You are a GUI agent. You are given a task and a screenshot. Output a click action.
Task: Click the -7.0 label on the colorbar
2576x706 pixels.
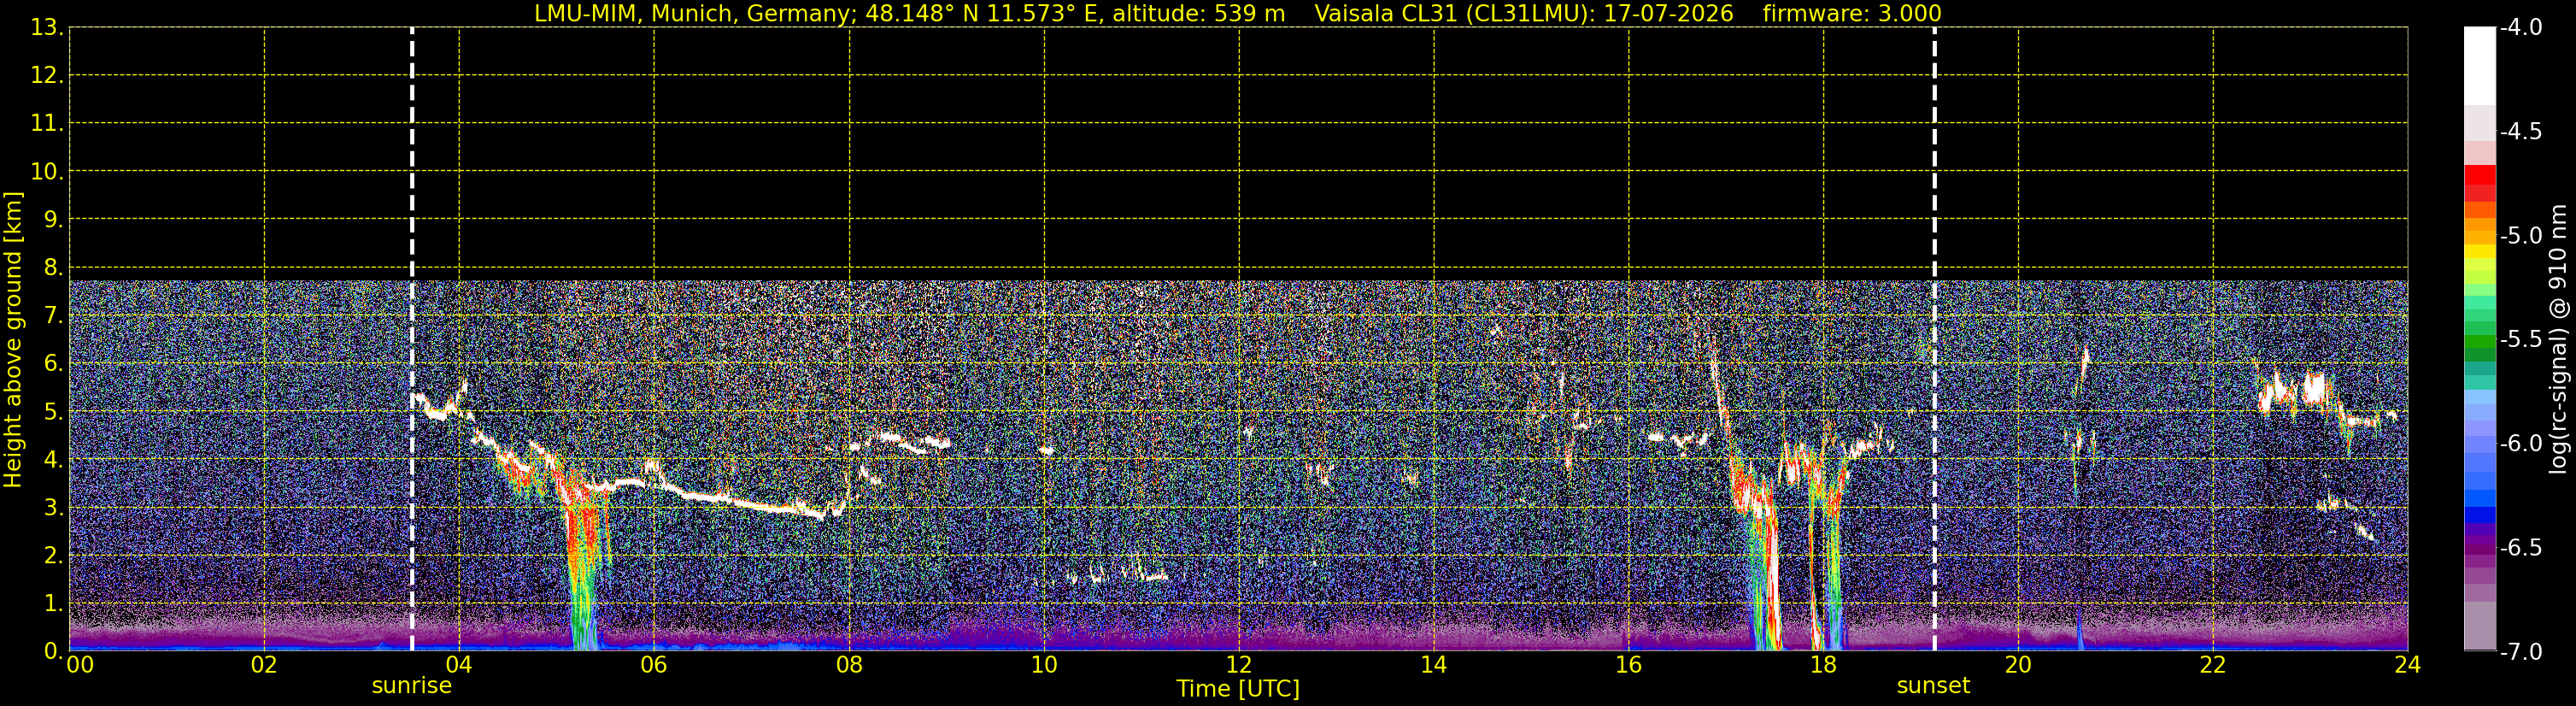point(2520,652)
